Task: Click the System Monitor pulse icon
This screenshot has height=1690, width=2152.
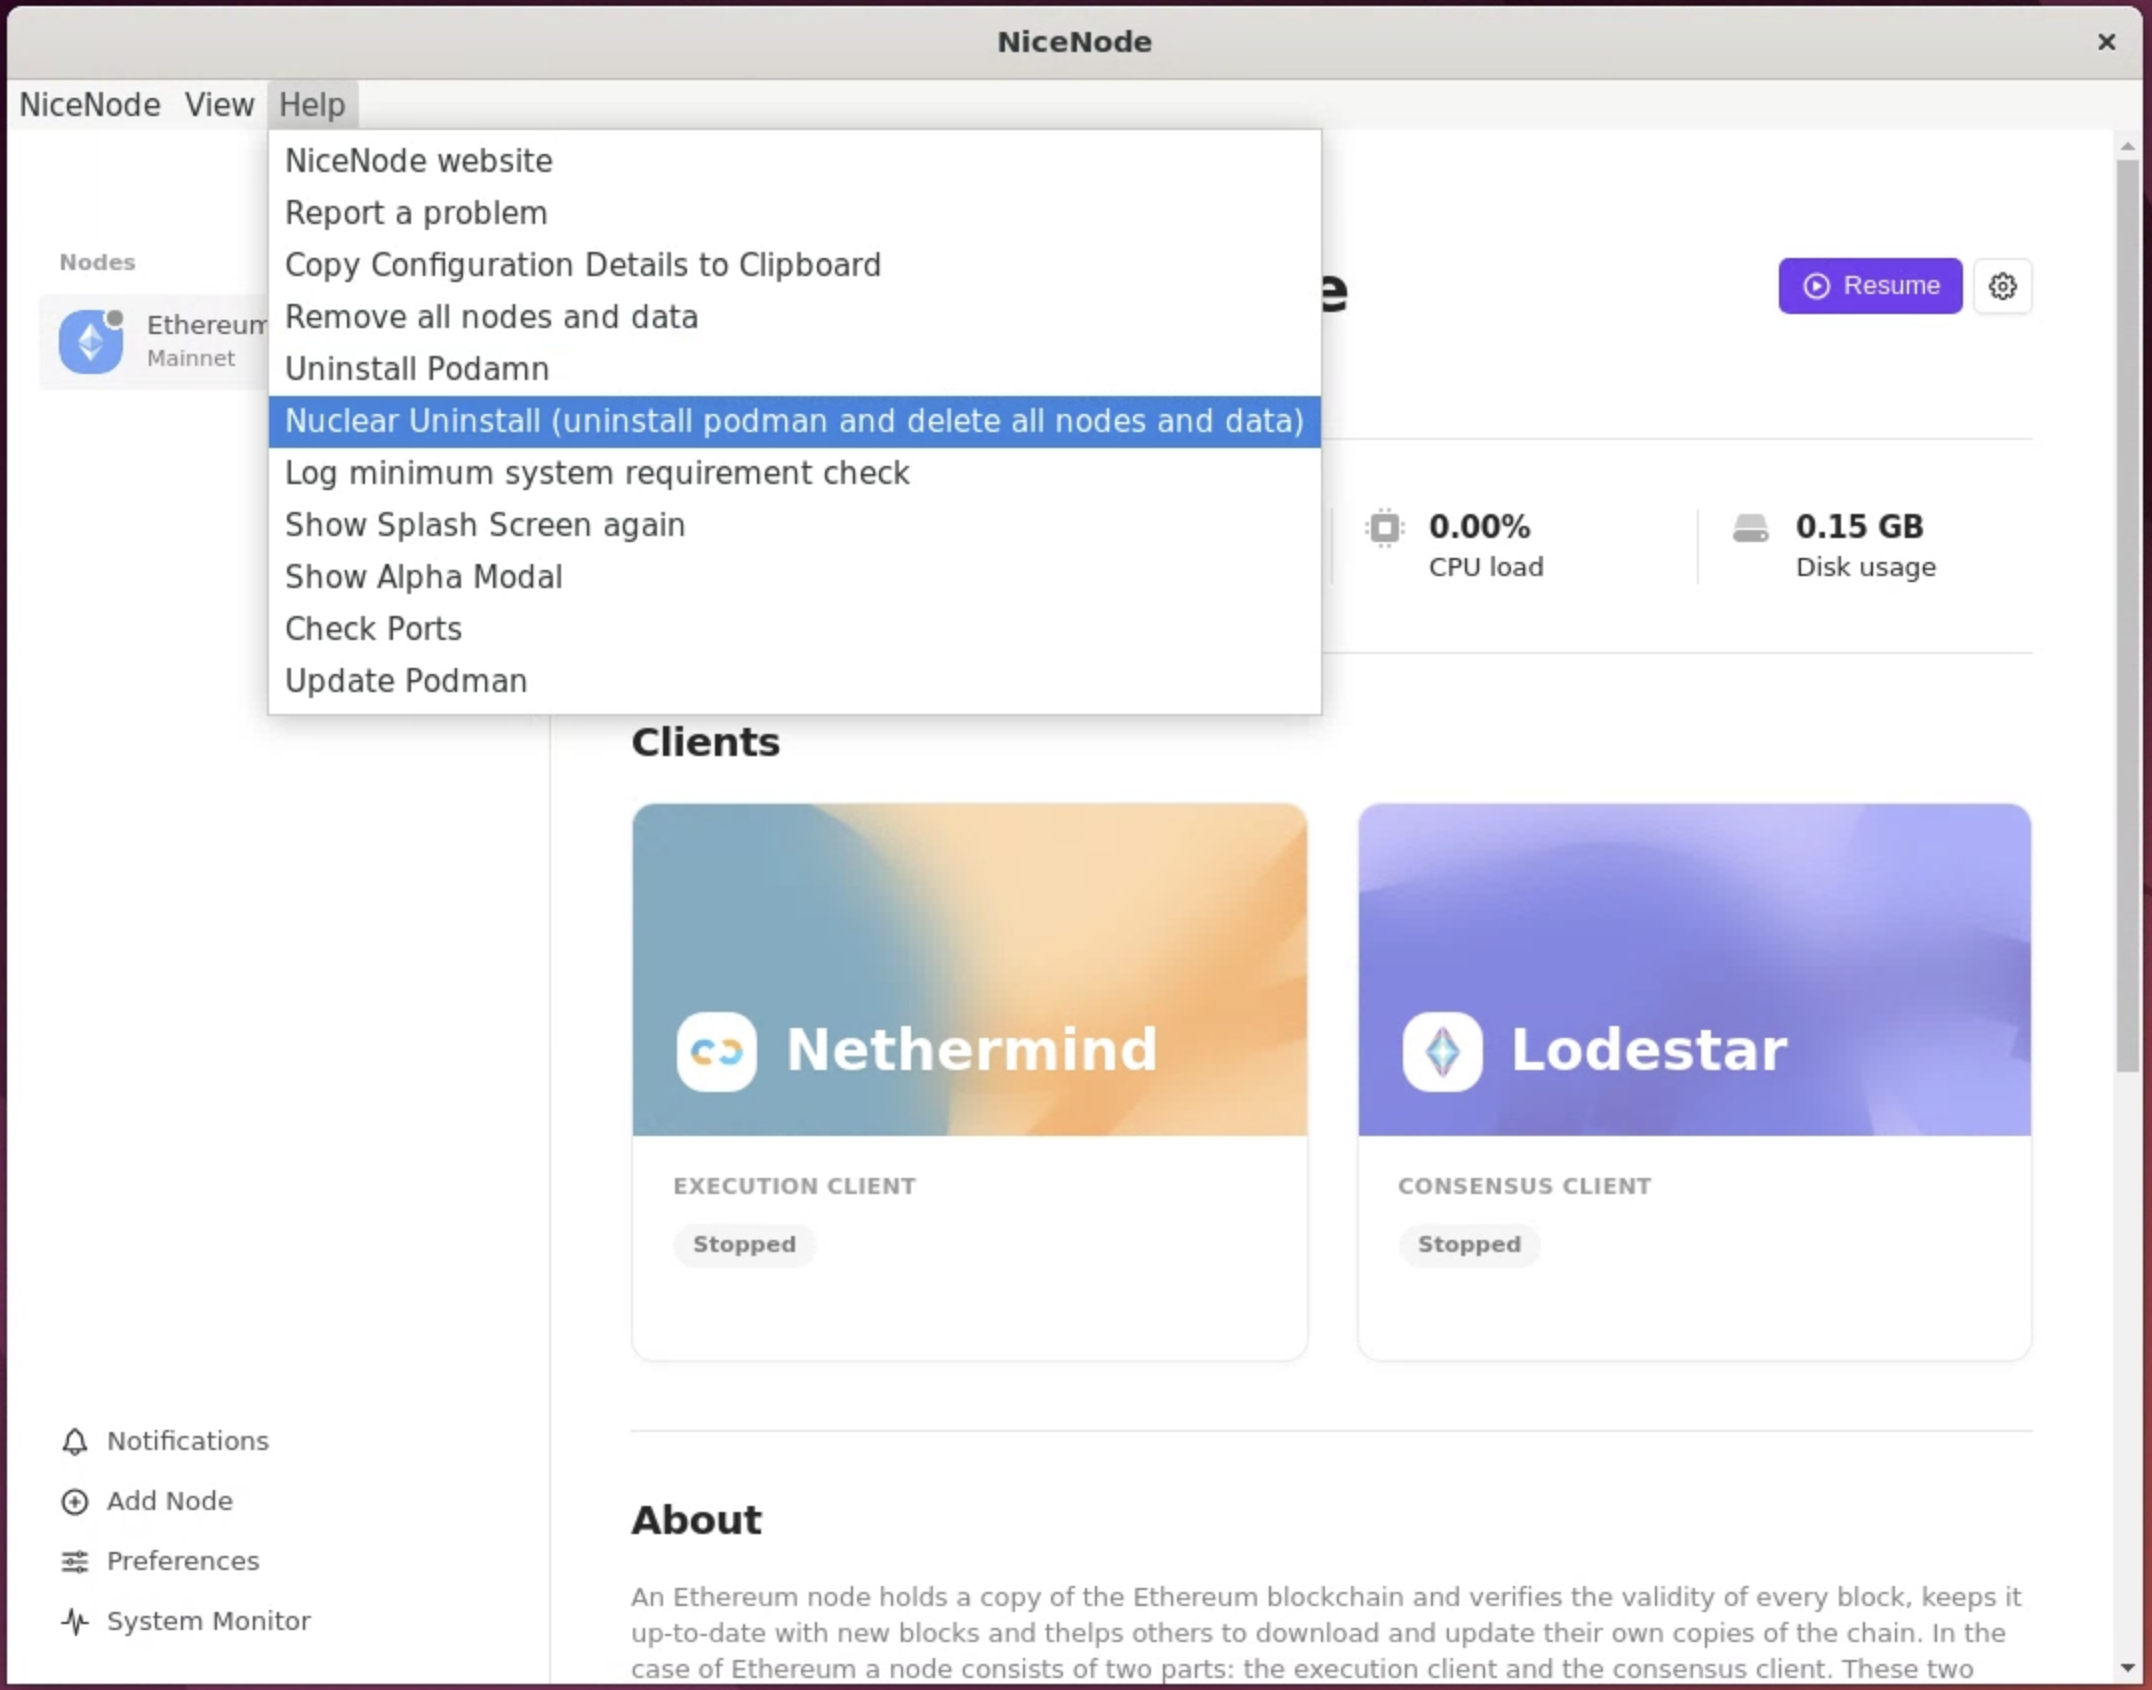Action: pyautogui.click(x=75, y=1621)
